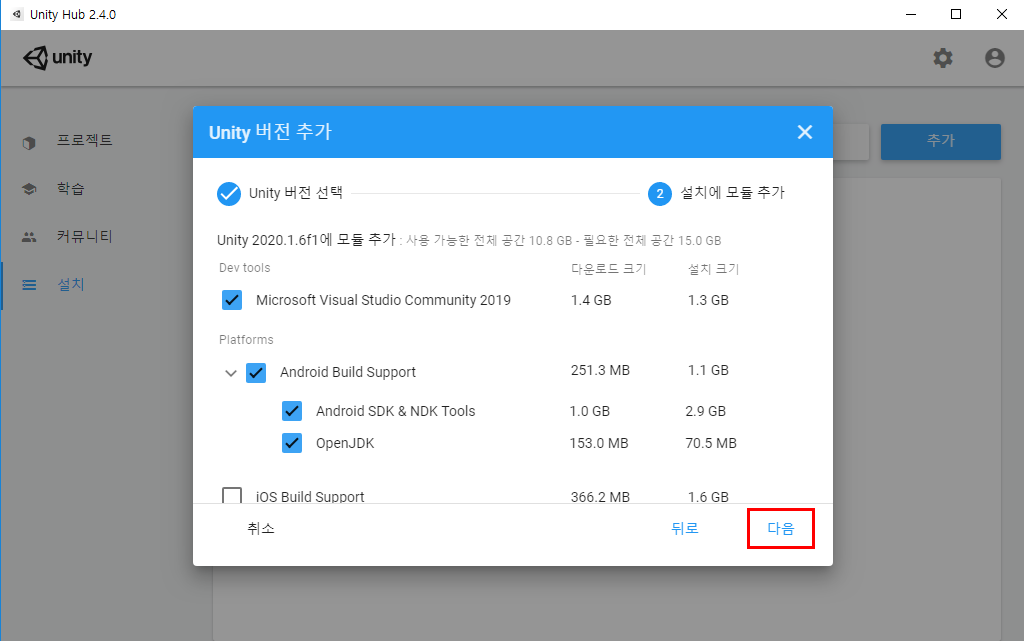Screen dimensions: 1024x641
Task: Click the Unity Hub title bar app icon
Action: point(17,14)
